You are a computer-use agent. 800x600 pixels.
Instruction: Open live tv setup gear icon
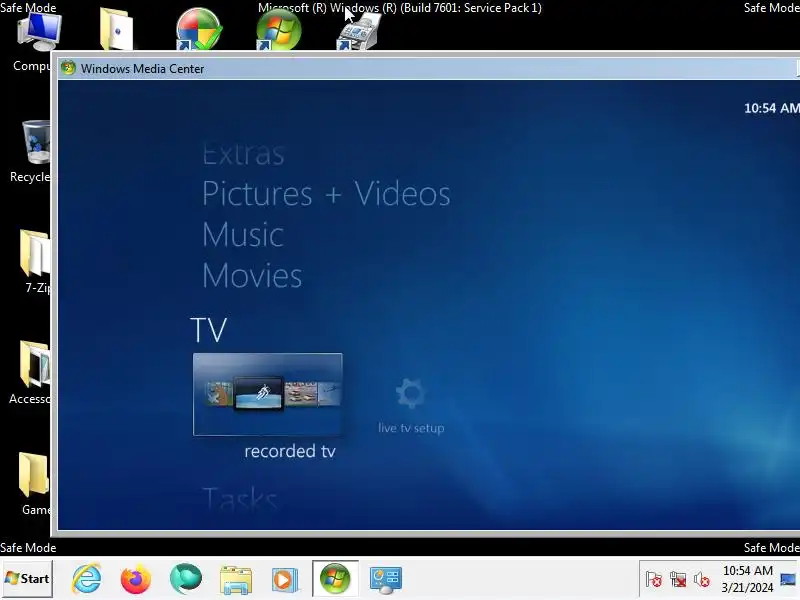pyautogui.click(x=411, y=393)
